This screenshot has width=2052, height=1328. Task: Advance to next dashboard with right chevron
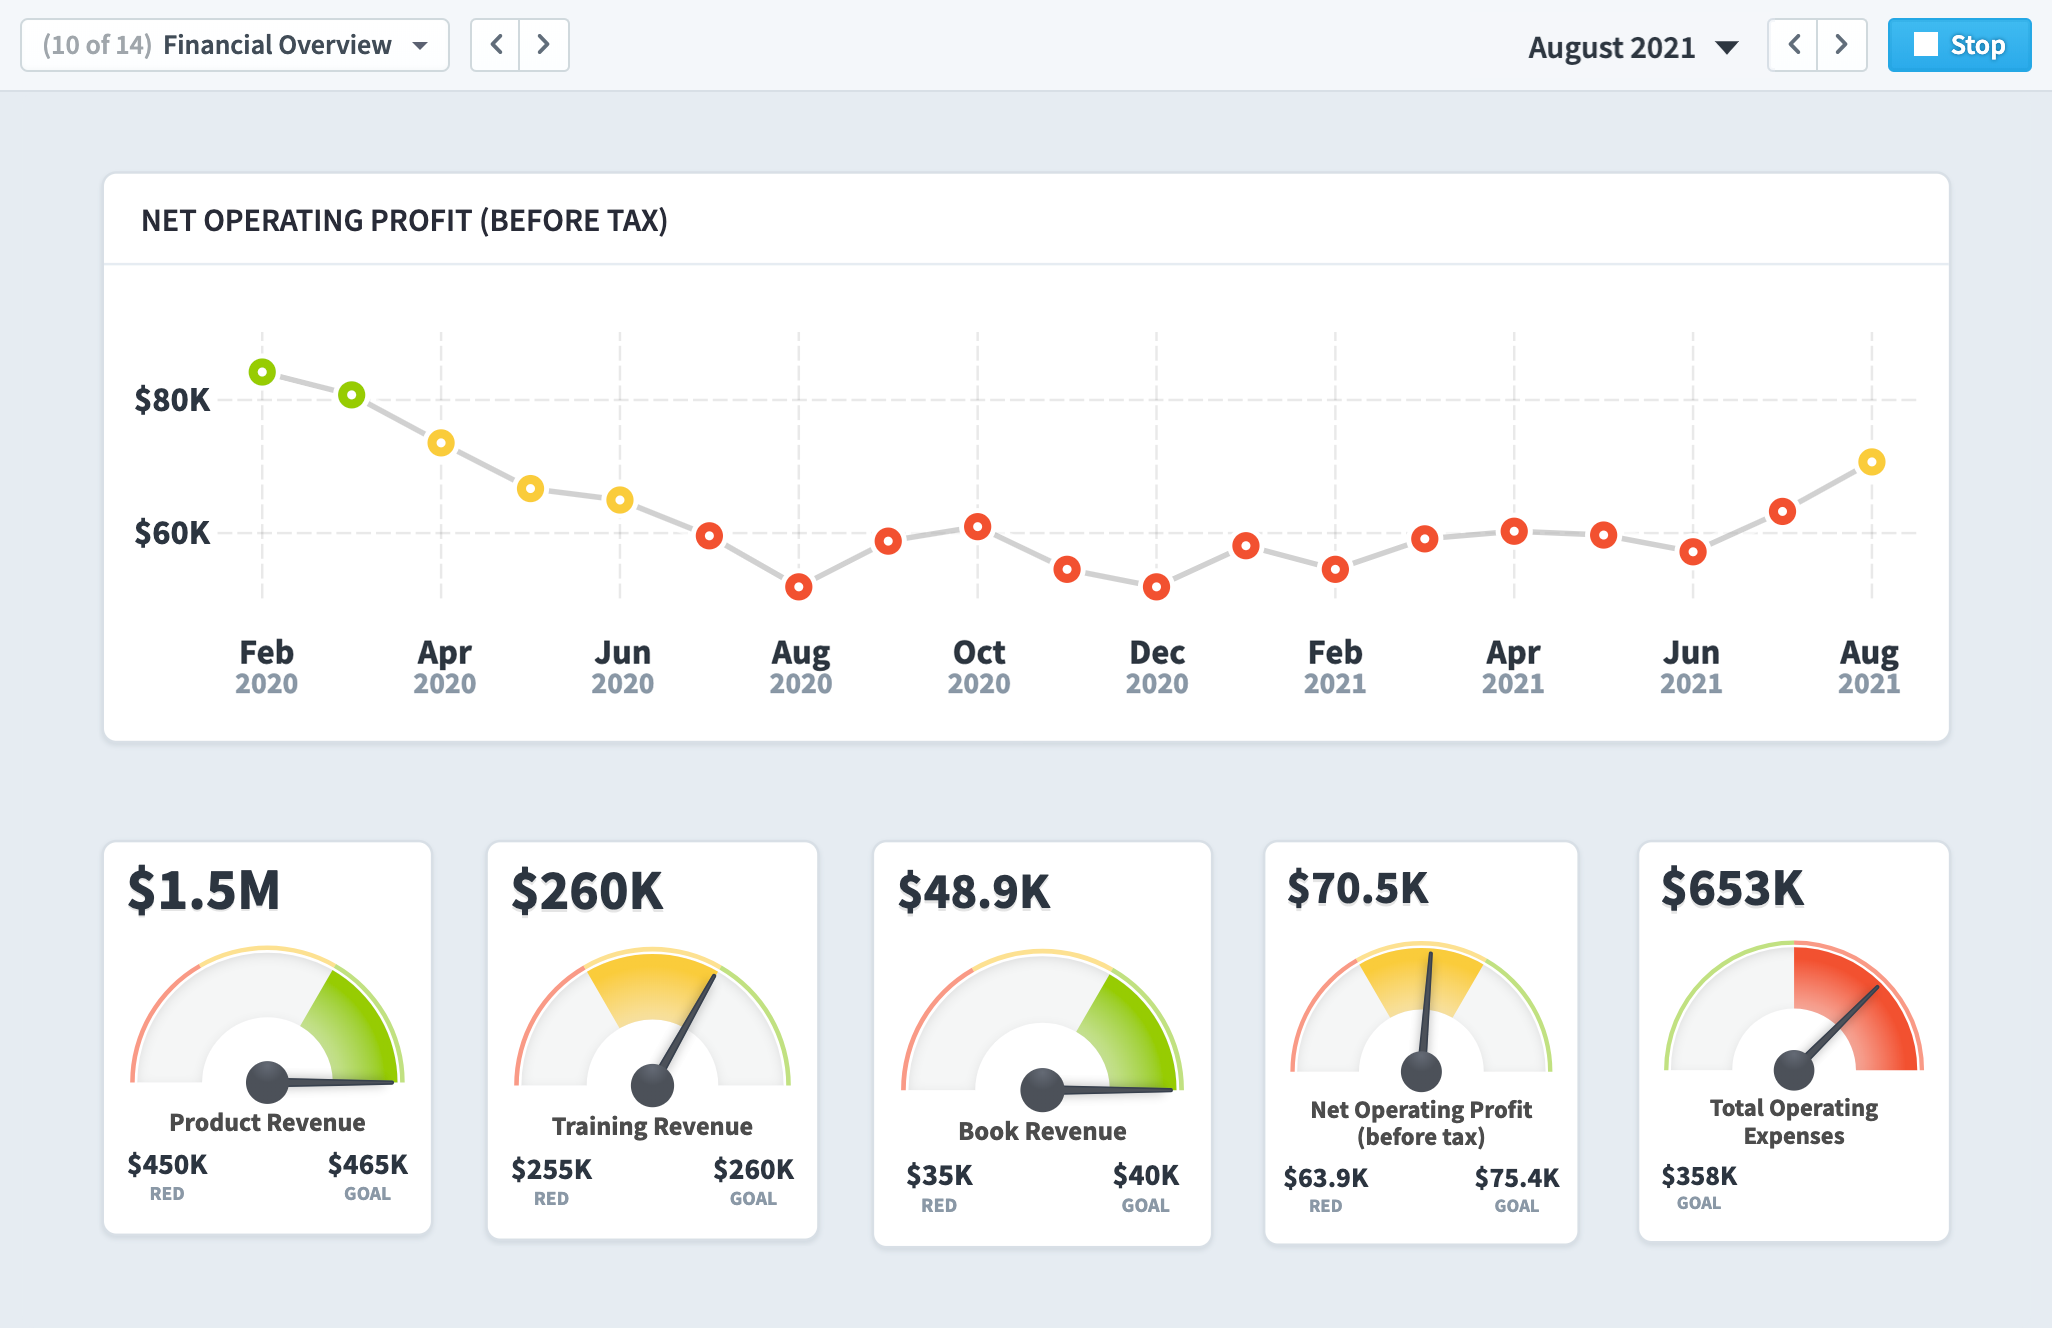coord(543,45)
